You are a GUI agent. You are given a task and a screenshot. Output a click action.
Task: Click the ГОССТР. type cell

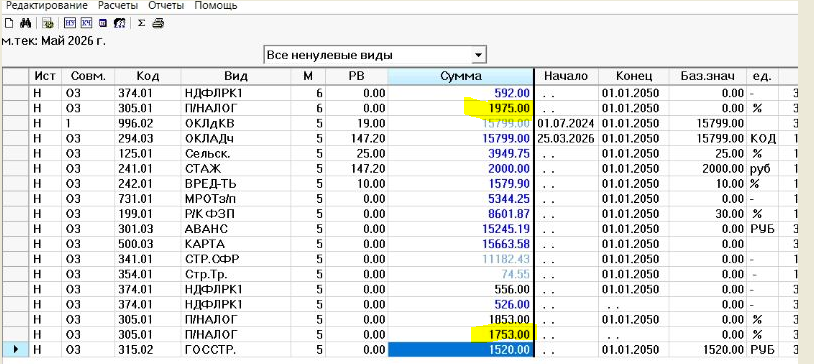pos(236,350)
